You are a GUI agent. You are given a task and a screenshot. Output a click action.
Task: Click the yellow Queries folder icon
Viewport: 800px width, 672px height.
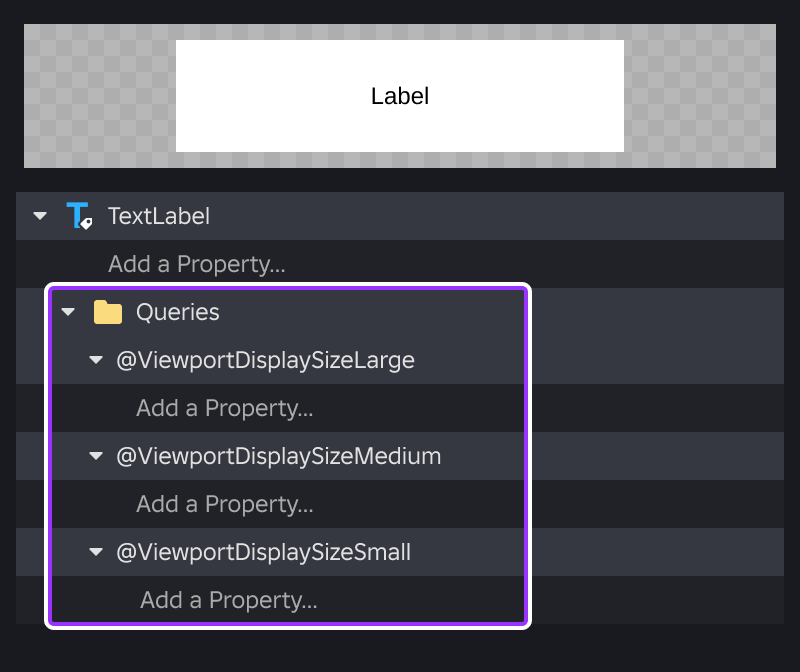(108, 312)
